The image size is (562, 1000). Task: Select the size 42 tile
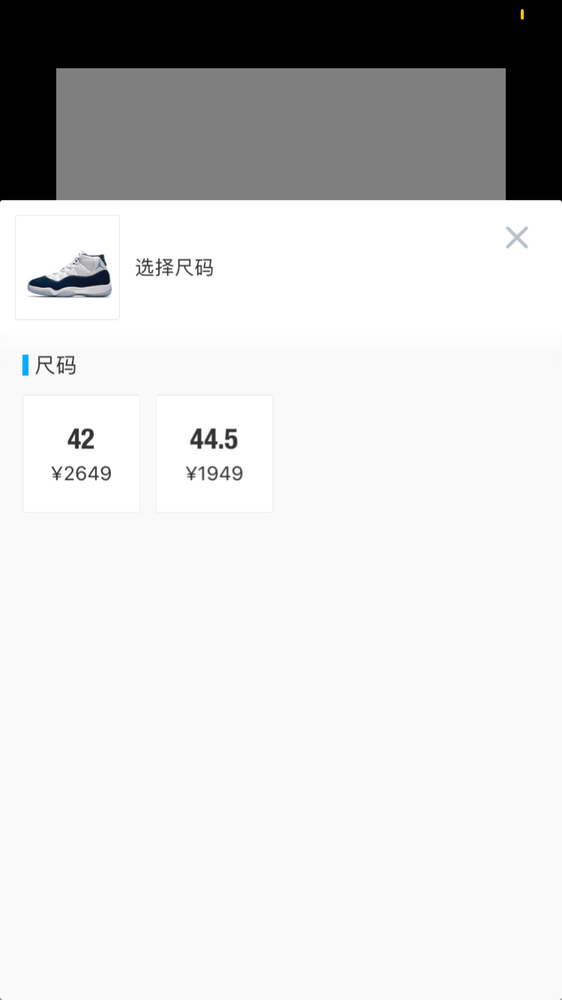click(x=81, y=453)
